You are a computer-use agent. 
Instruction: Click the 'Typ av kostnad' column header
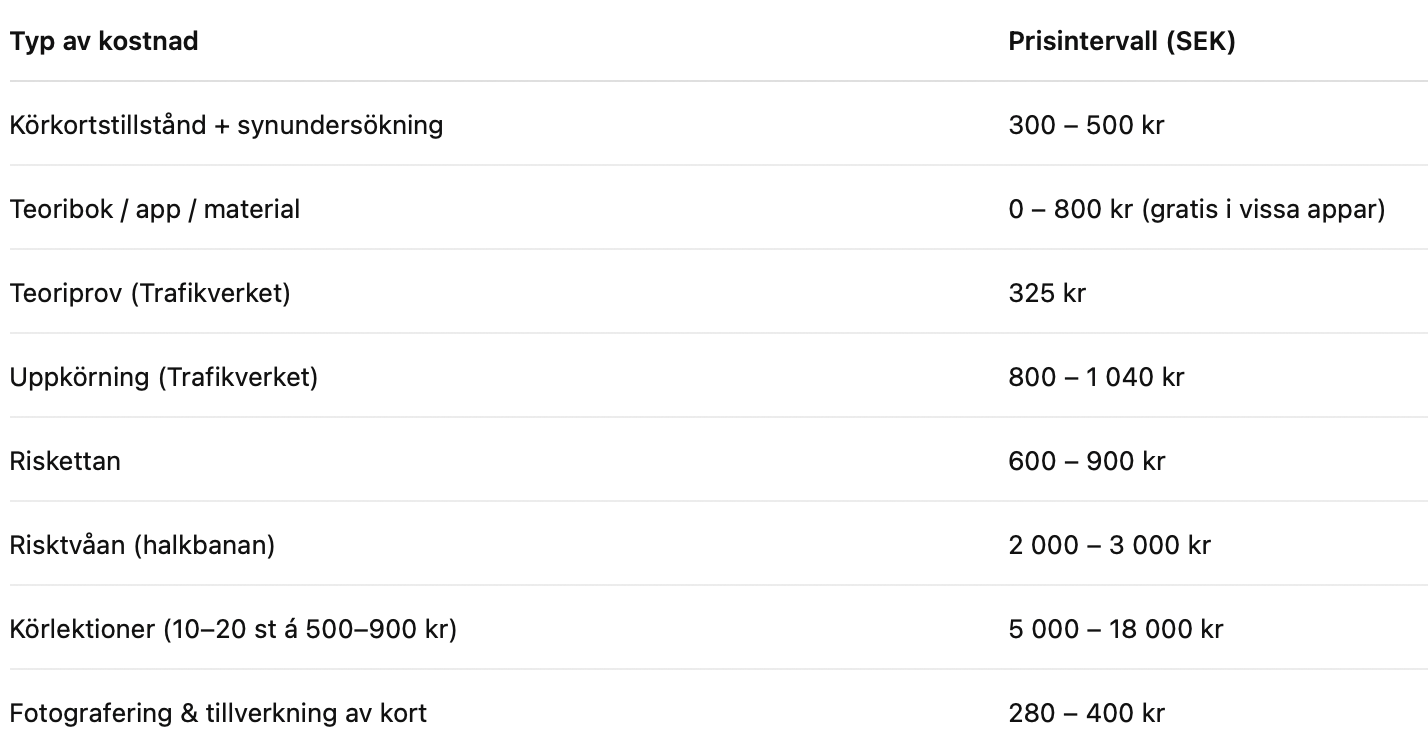pyautogui.click(x=104, y=41)
